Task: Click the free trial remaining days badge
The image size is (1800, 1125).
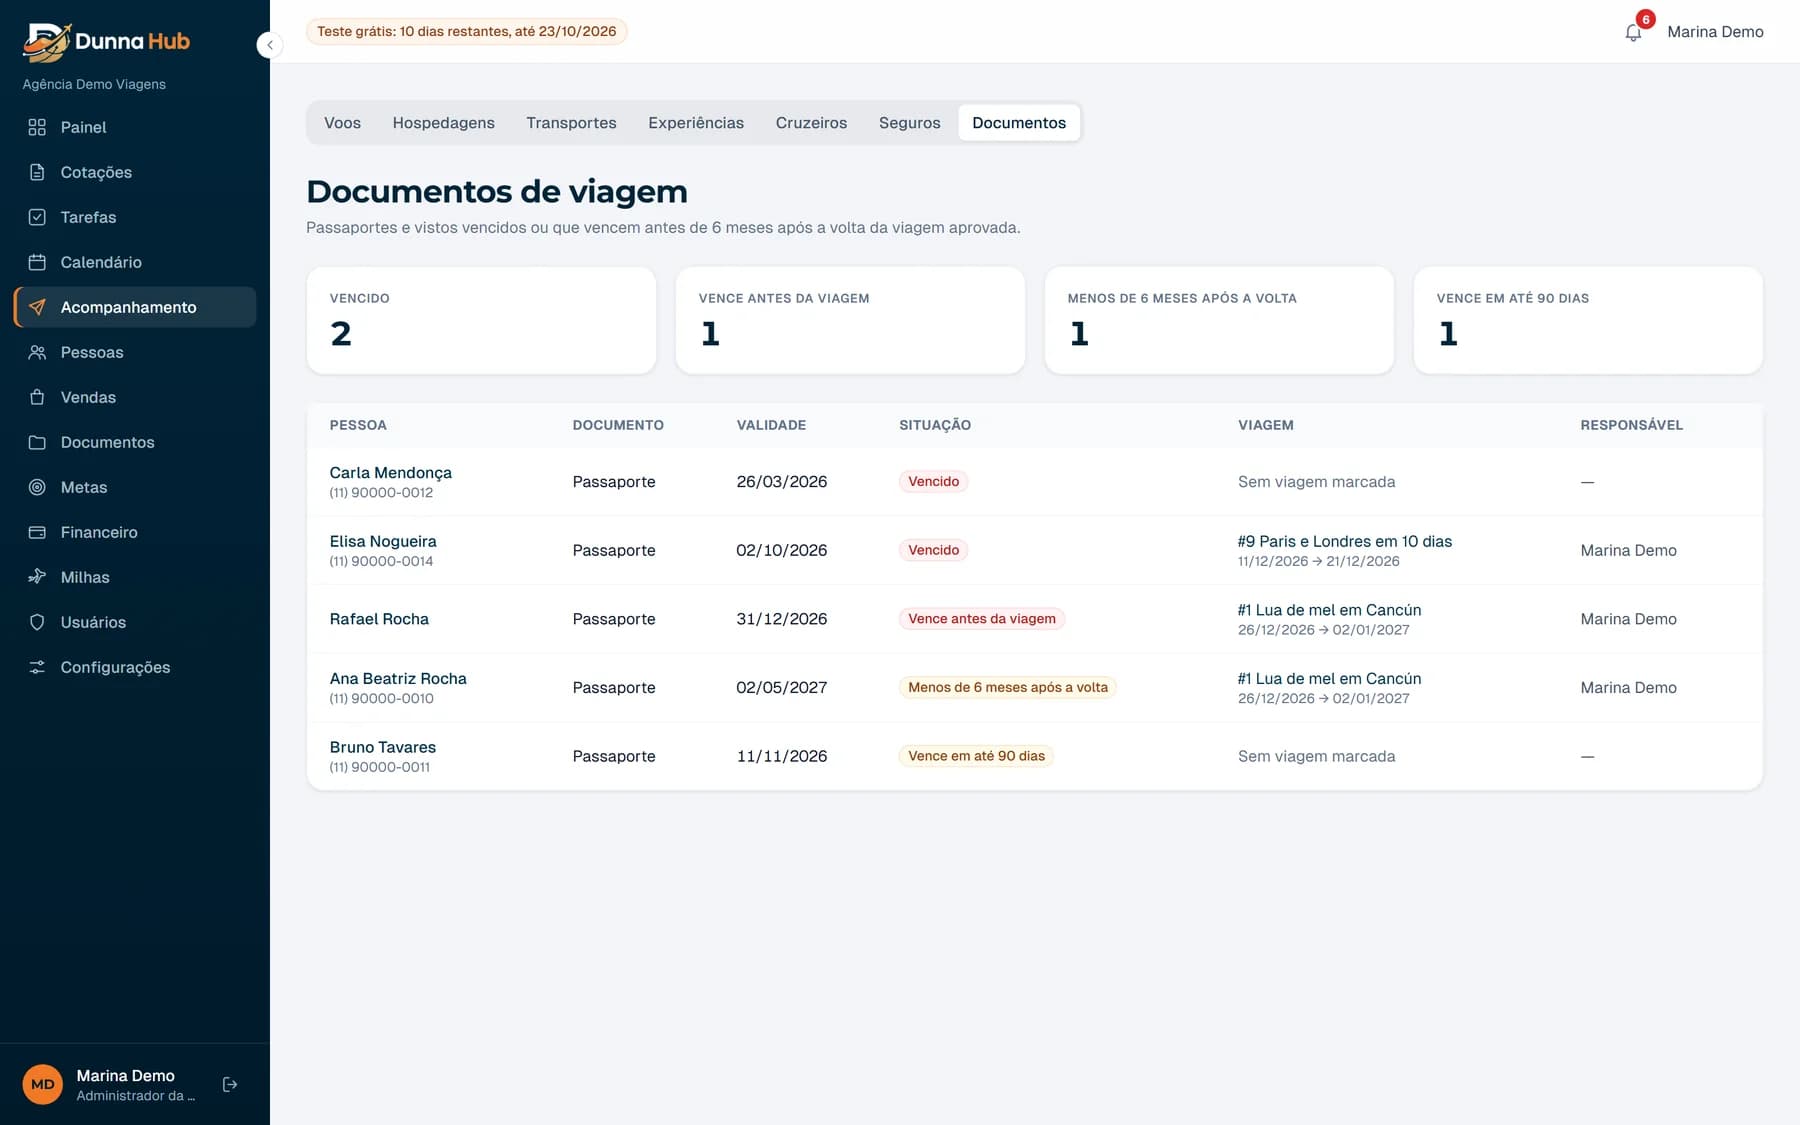Action: pos(466,32)
